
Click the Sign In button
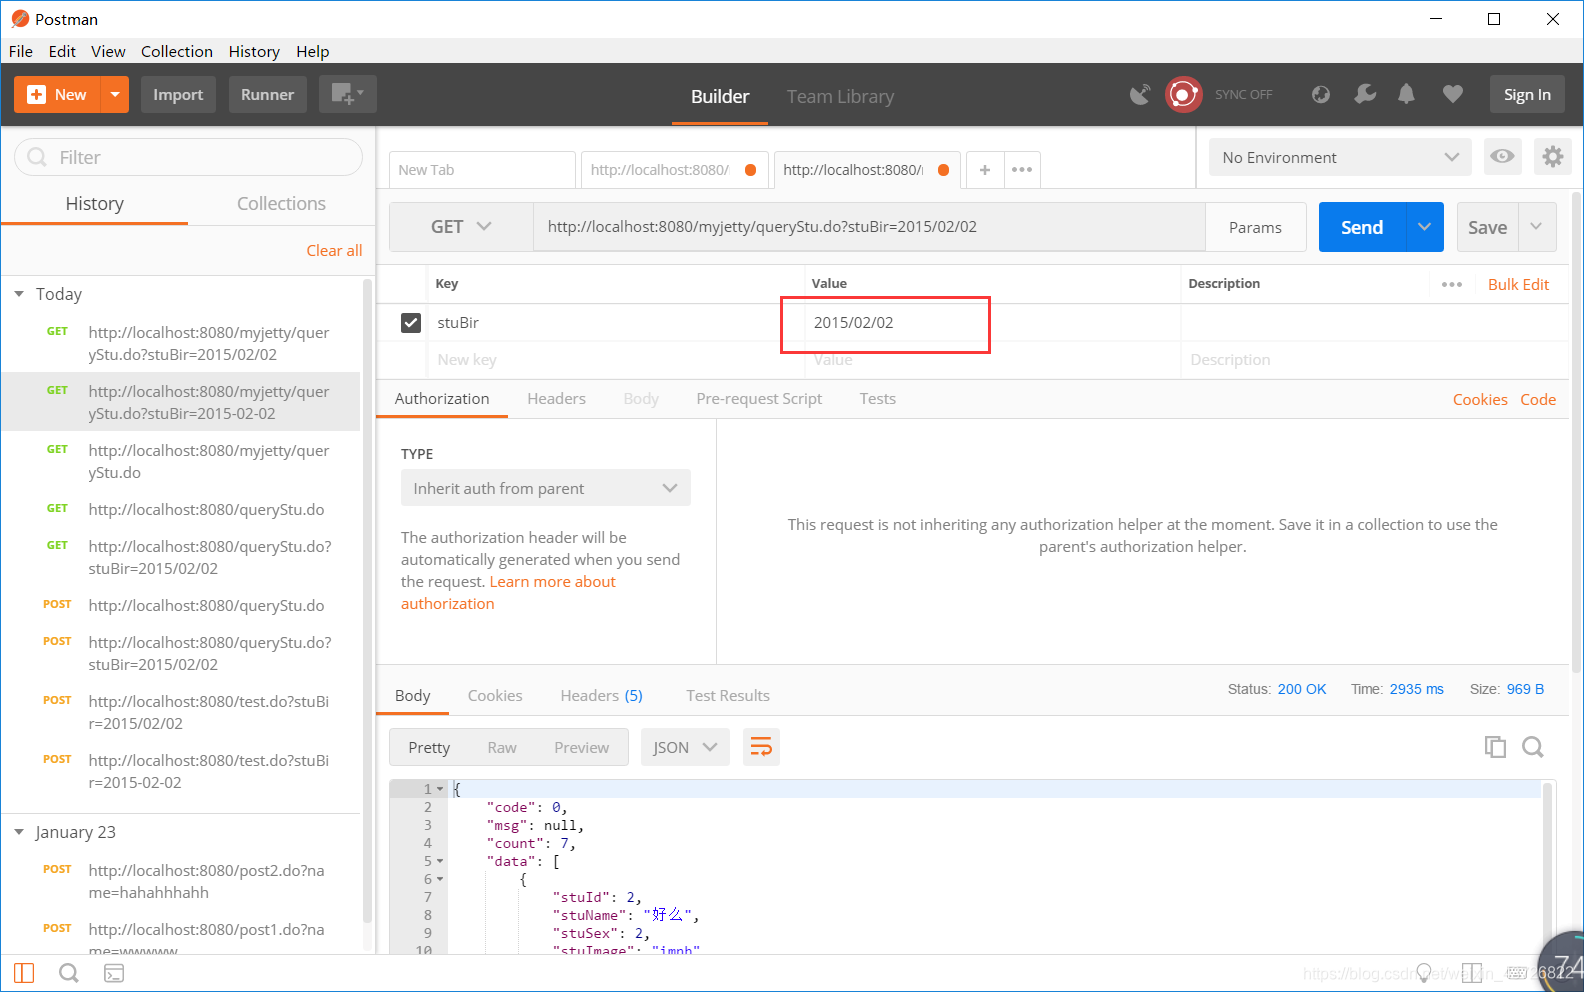(1527, 94)
